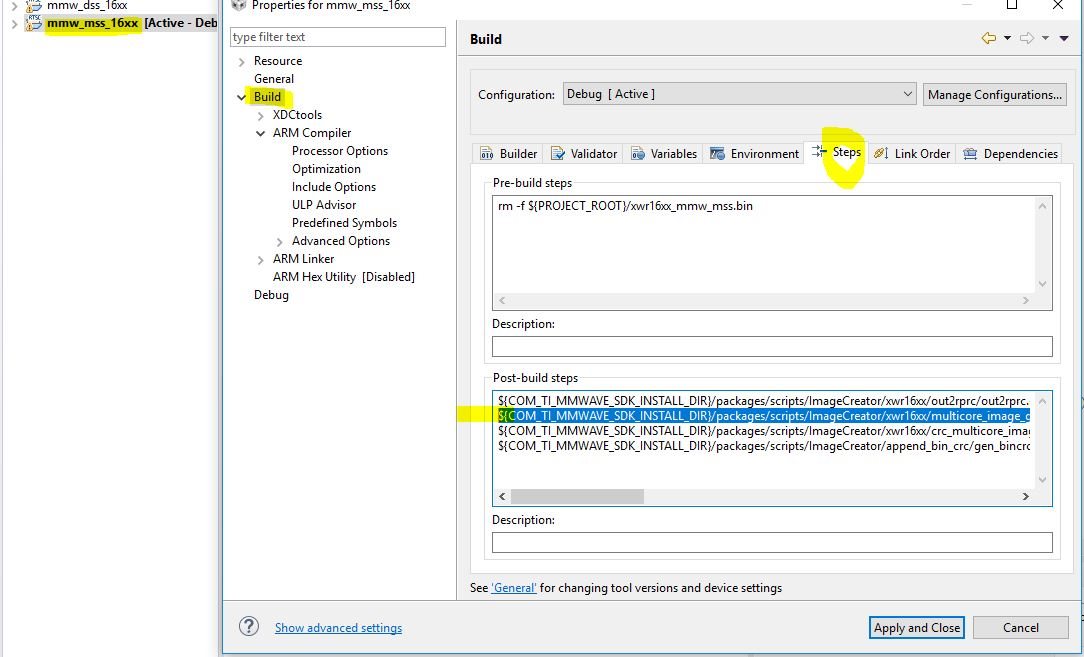This screenshot has height=657, width=1084.
Task: Click Manage Configurations button
Action: 995,95
